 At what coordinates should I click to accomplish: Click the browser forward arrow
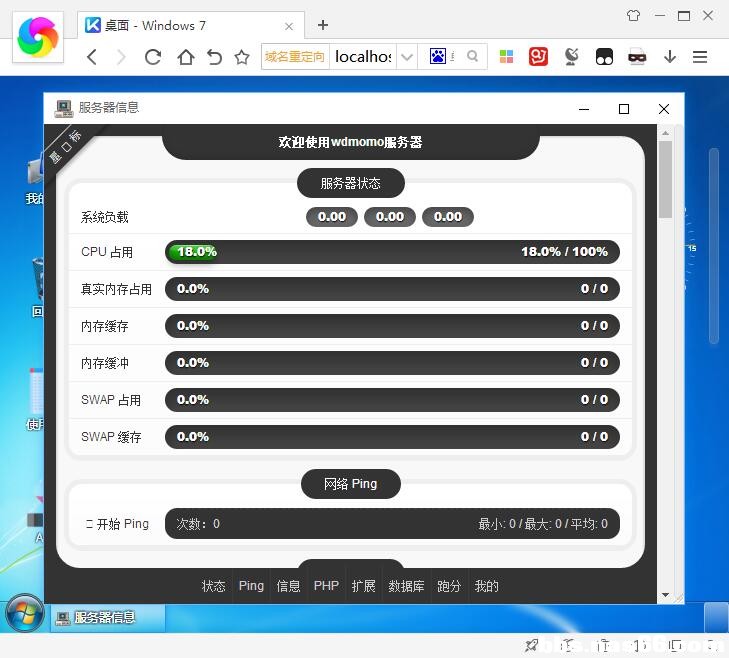click(121, 57)
